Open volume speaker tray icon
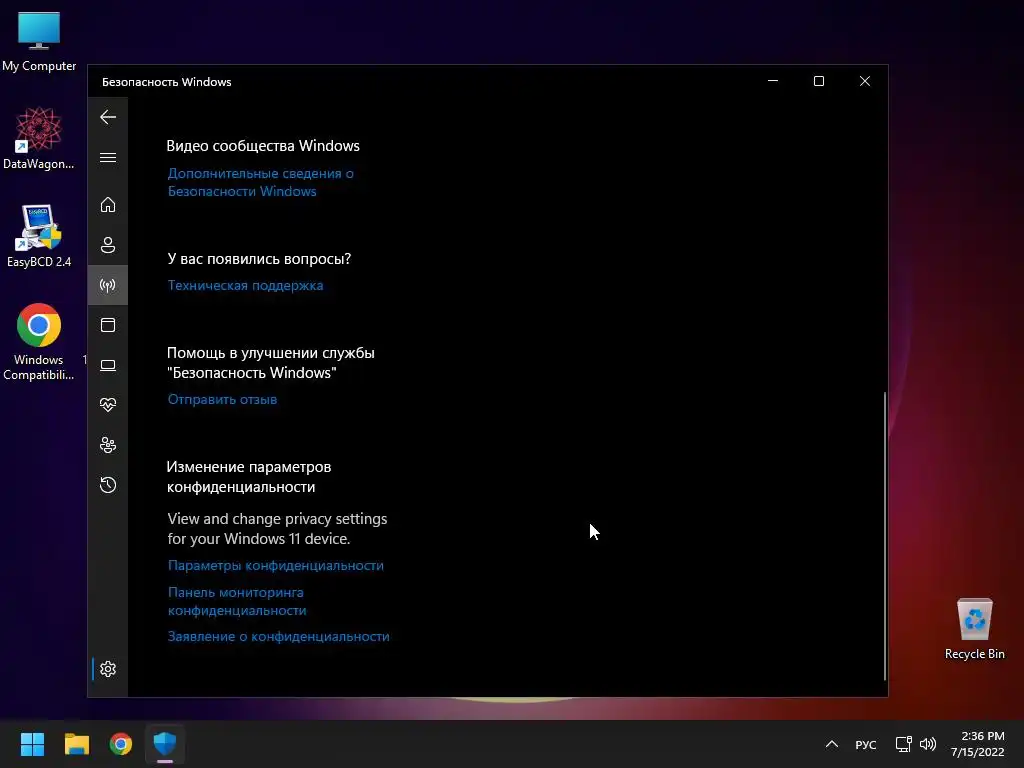This screenshot has width=1024, height=768. [x=927, y=744]
